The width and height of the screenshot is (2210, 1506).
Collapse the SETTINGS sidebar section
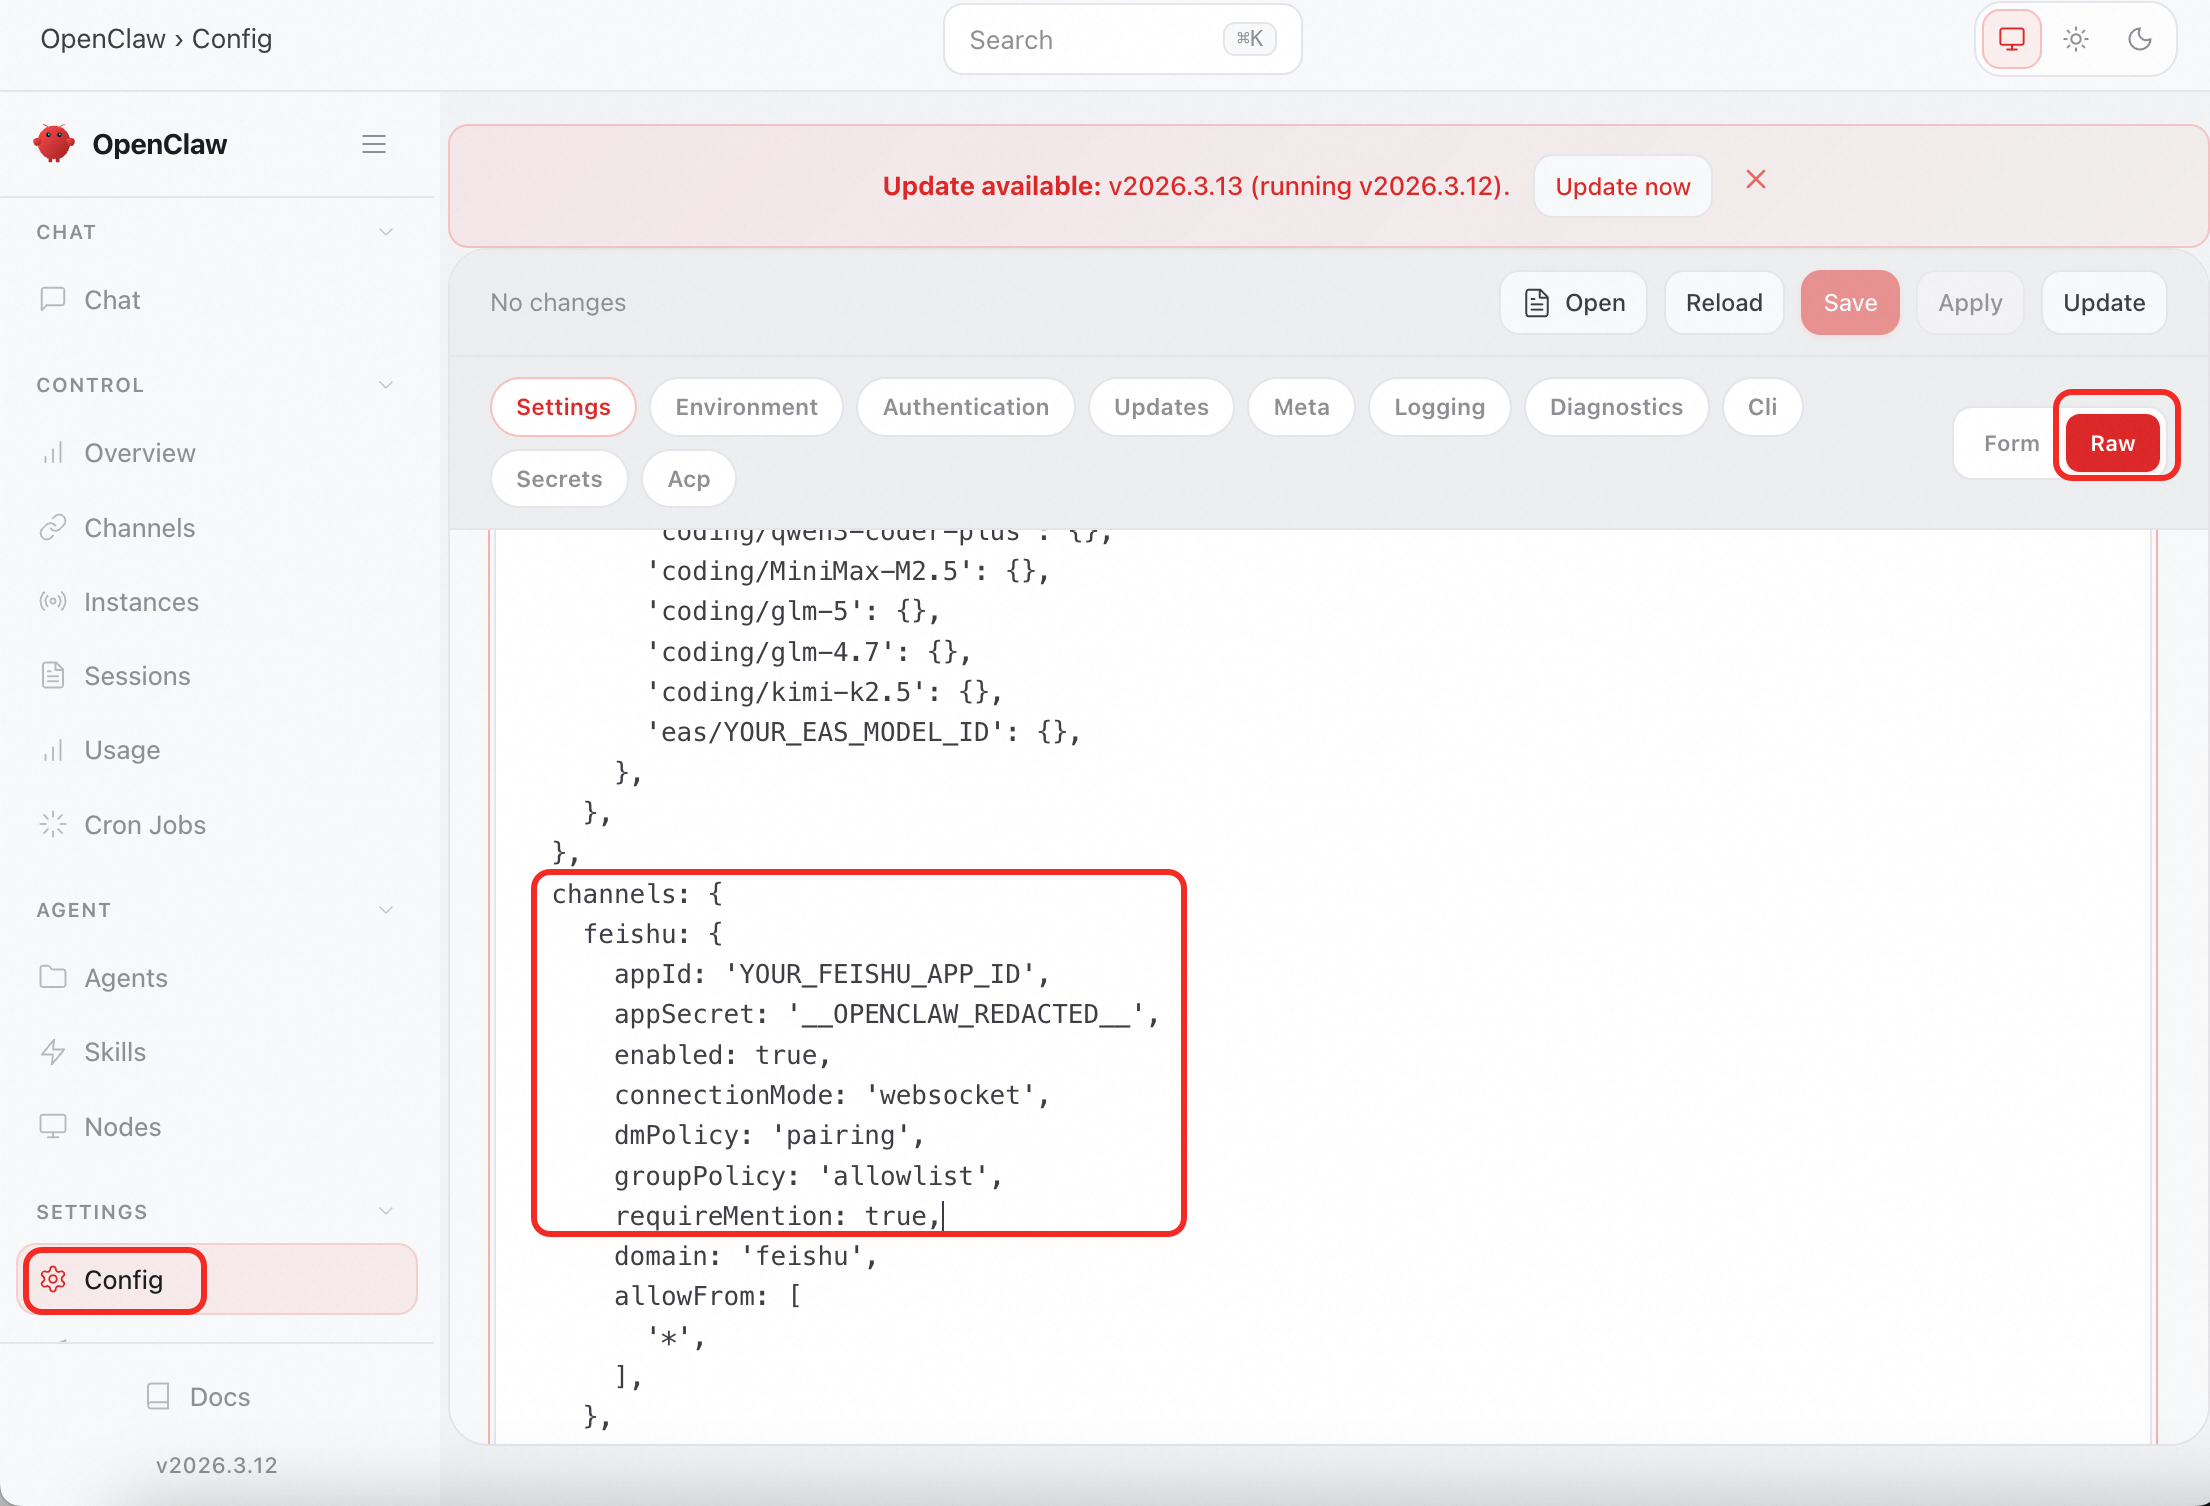386,1212
